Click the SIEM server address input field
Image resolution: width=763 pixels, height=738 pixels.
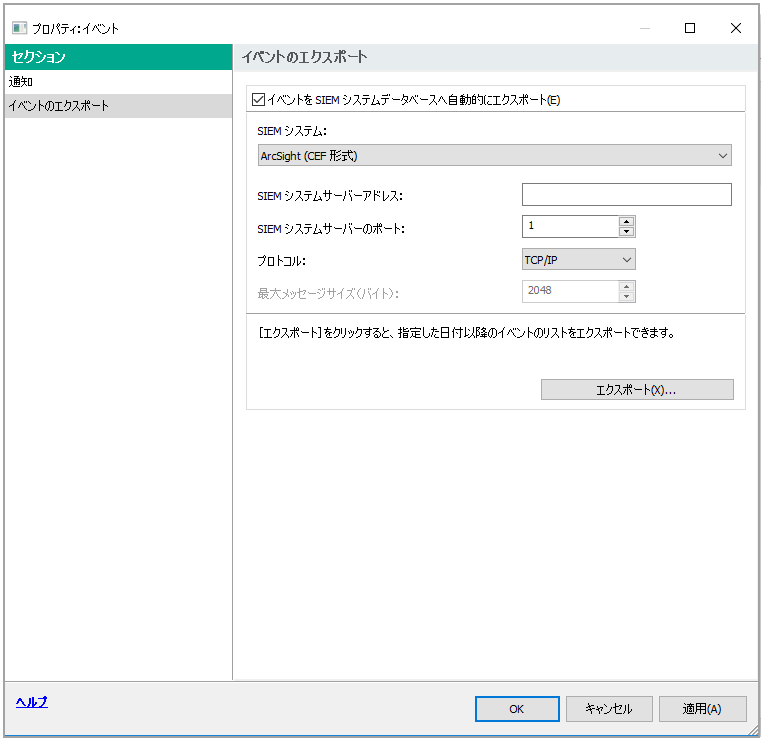click(626, 195)
